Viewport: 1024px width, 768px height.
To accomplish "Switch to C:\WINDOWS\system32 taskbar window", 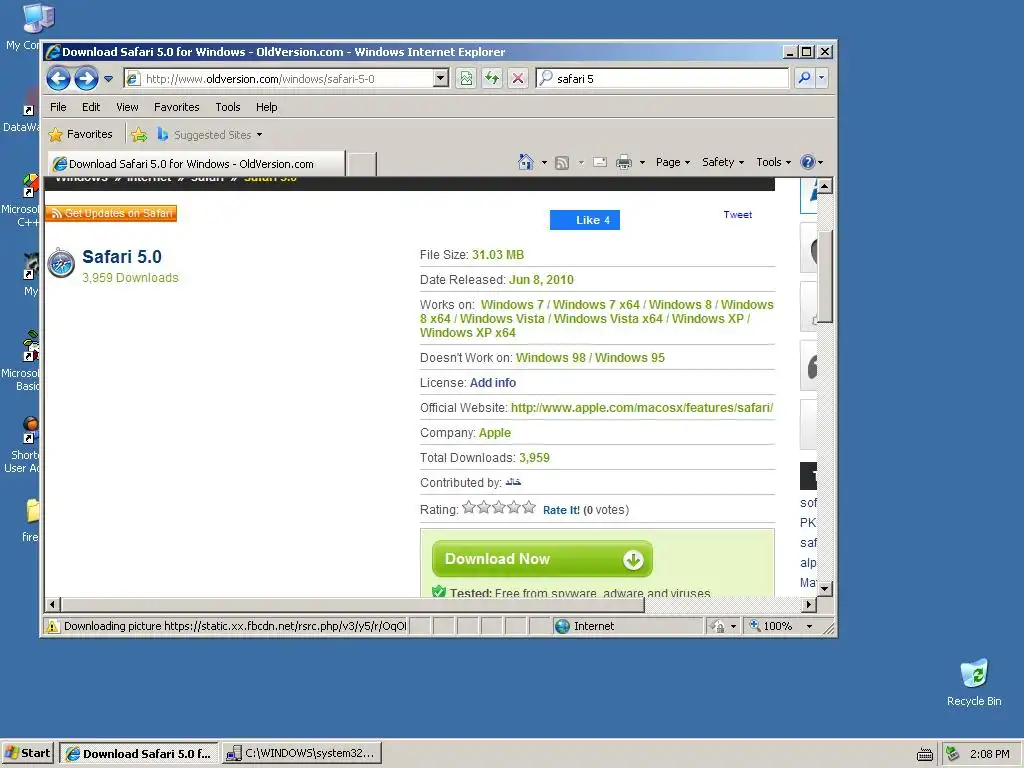I will pyautogui.click(x=302, y=753).
